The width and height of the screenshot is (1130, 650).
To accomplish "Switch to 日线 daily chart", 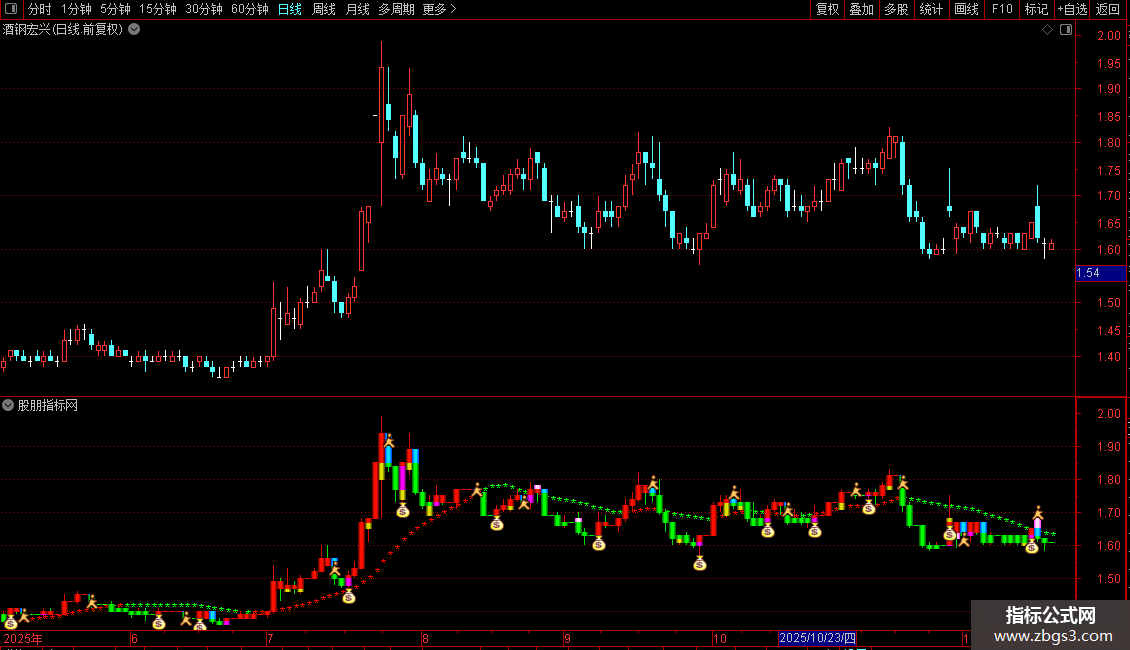I will pyautogui.click(x=290, y=9).
